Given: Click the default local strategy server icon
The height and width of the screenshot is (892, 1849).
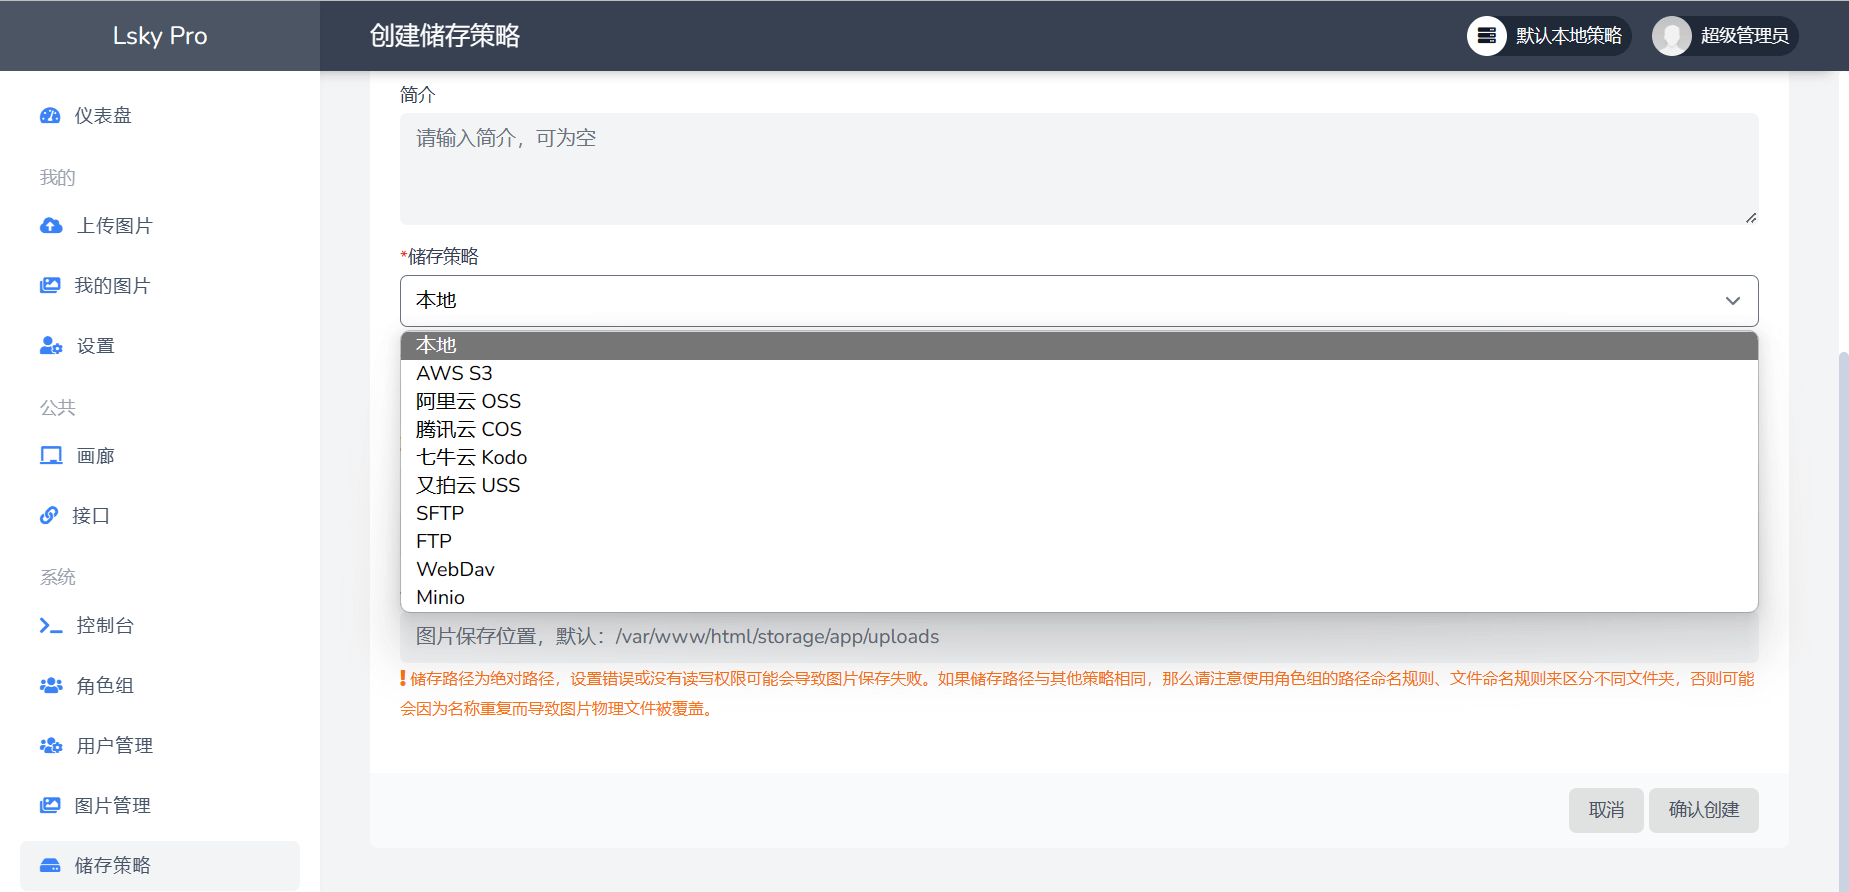Looking at the screenshot, I should tap(1487, 36).
